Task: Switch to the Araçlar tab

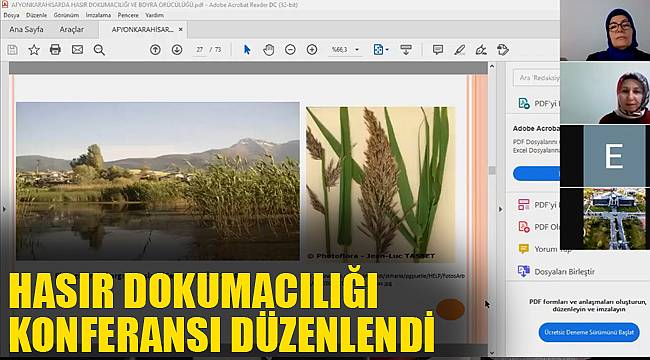Action: point(72,29)
